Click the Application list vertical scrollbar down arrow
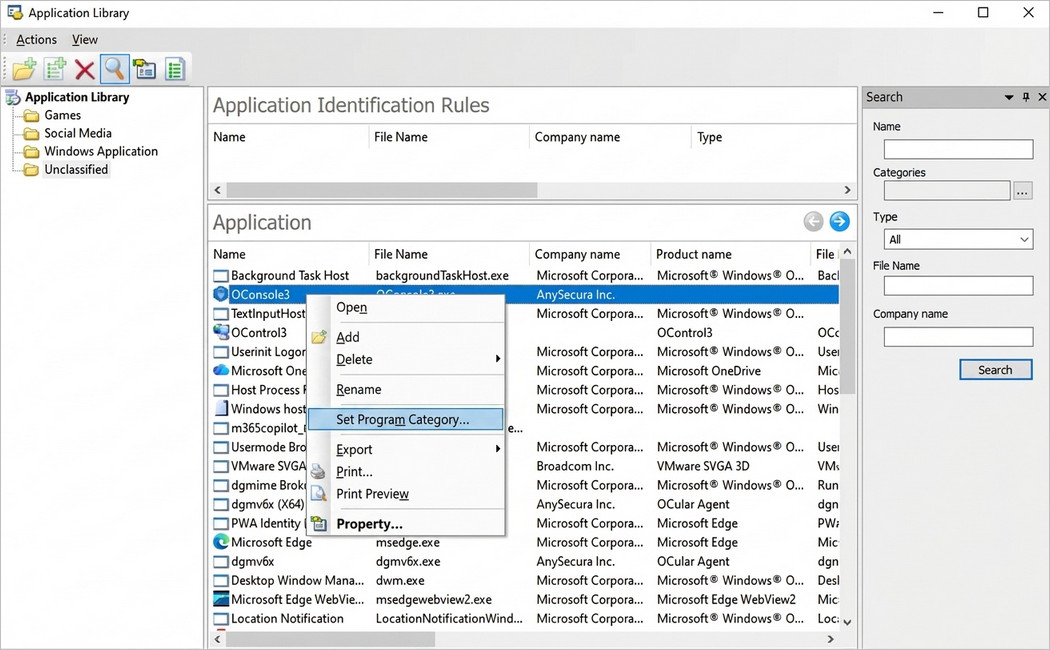Viewport: 1050px width, 650px height. click(847, 622)
